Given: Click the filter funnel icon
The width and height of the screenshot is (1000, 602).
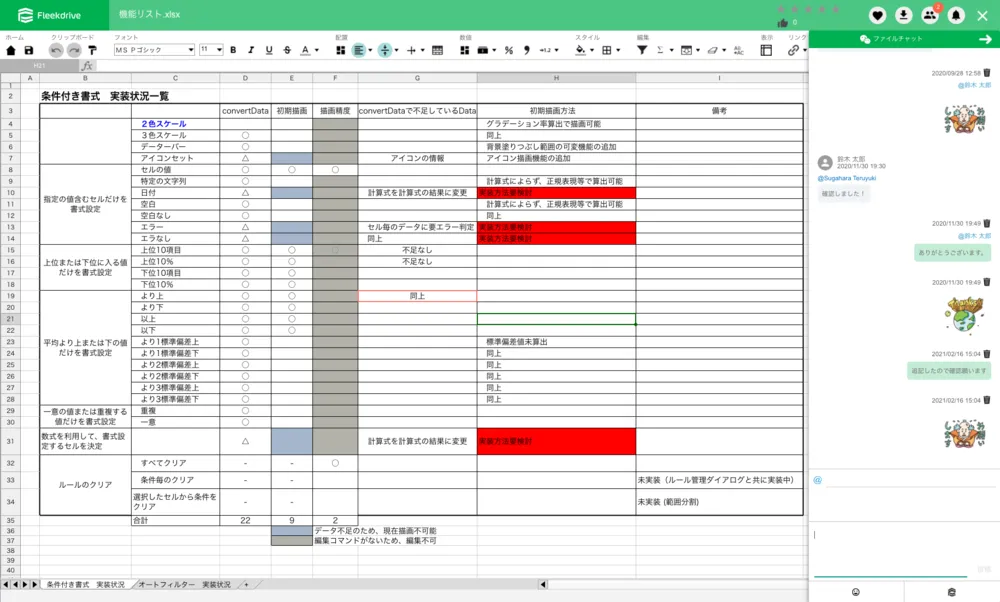Looking at the screenshot, I should (x=642, y=50).
